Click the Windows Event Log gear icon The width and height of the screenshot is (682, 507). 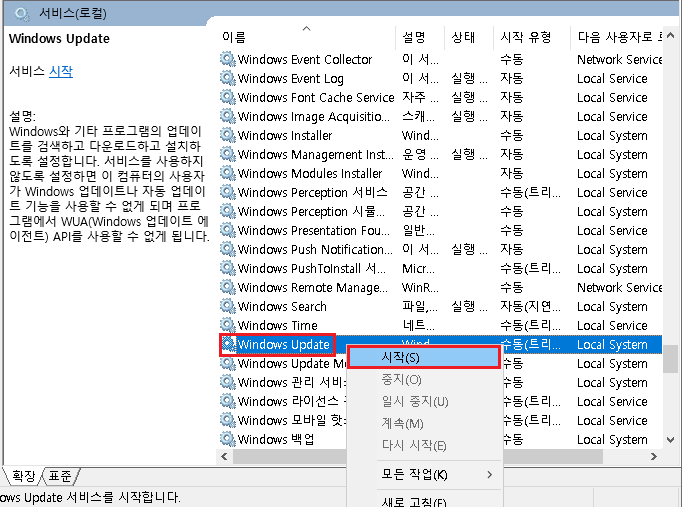pyautogui.click(x=227, y=78)
